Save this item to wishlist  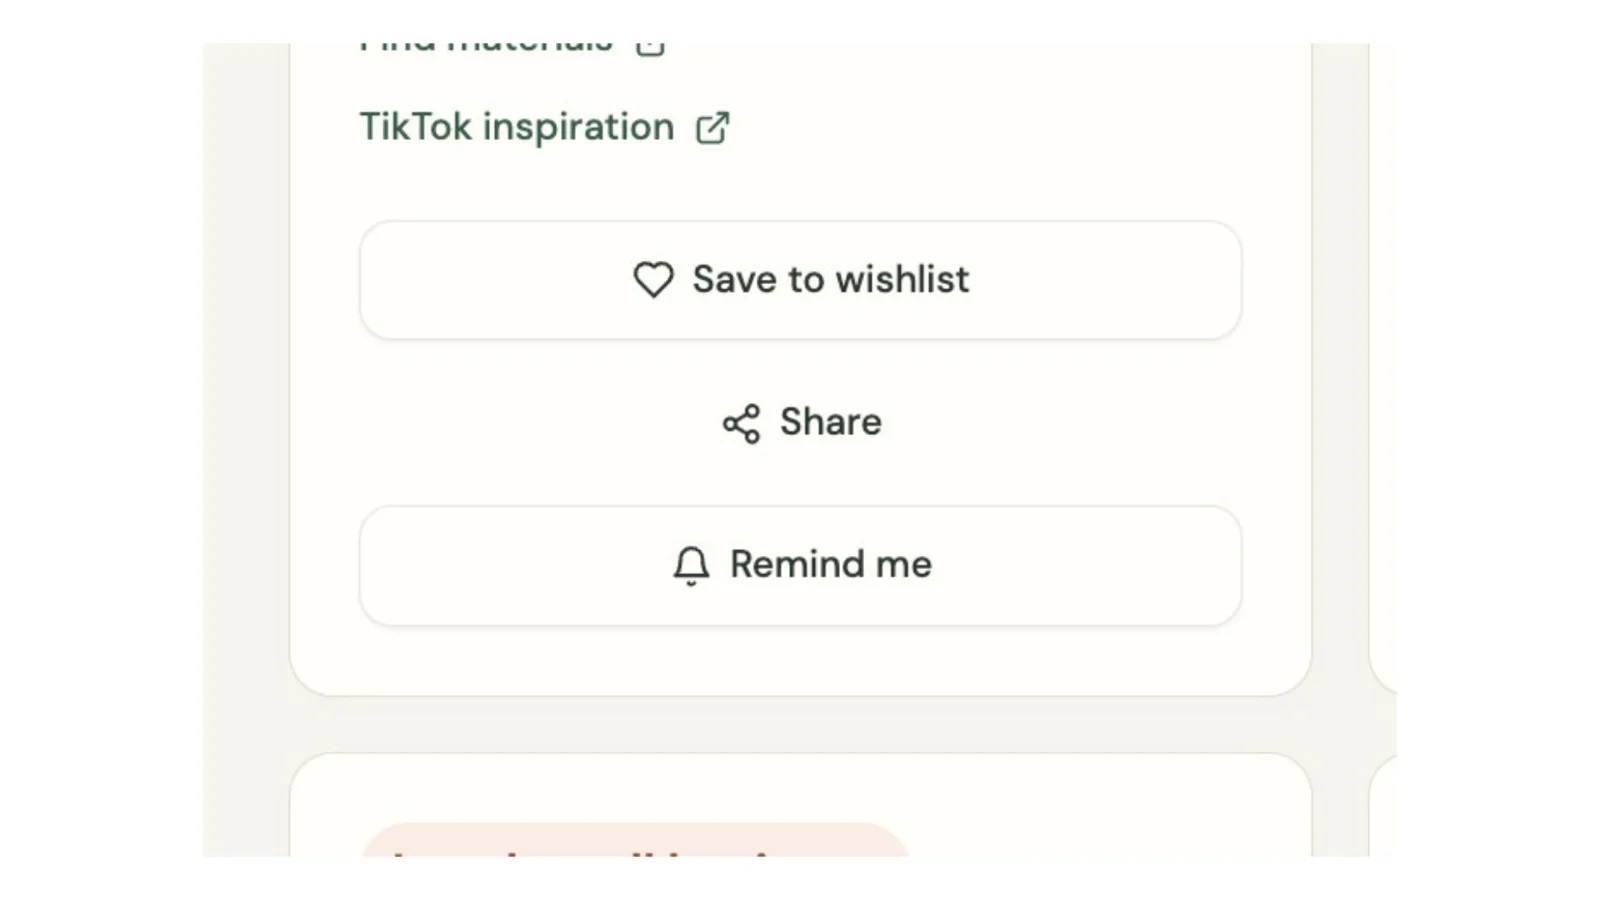800,280
